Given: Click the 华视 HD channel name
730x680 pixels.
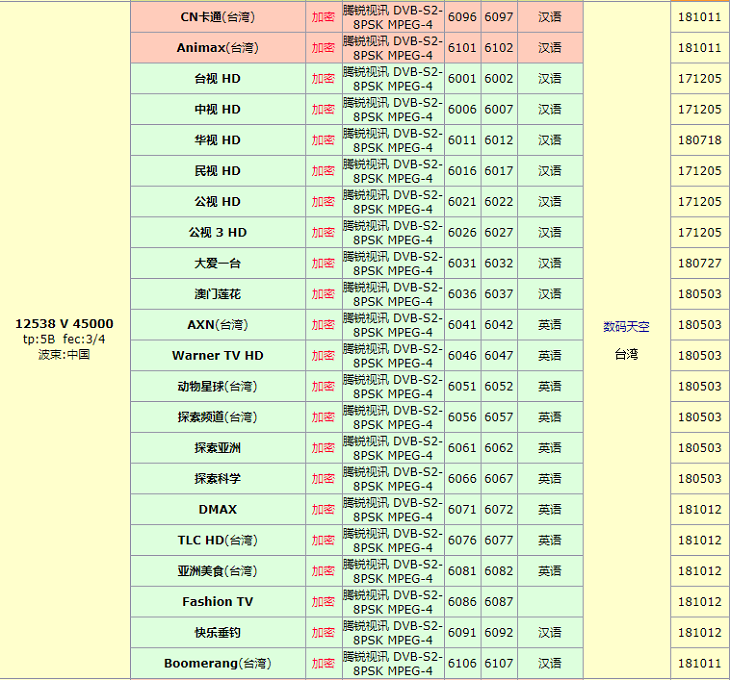Looking at the screenshot, I should [x=217, y=141].
